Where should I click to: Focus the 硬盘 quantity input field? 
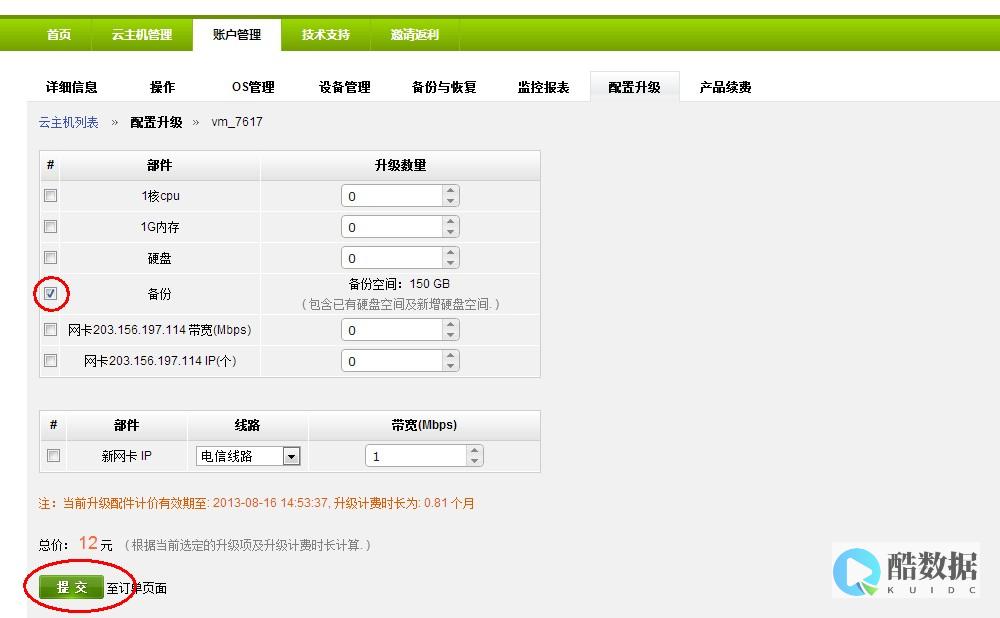click(x=392, y=258)
